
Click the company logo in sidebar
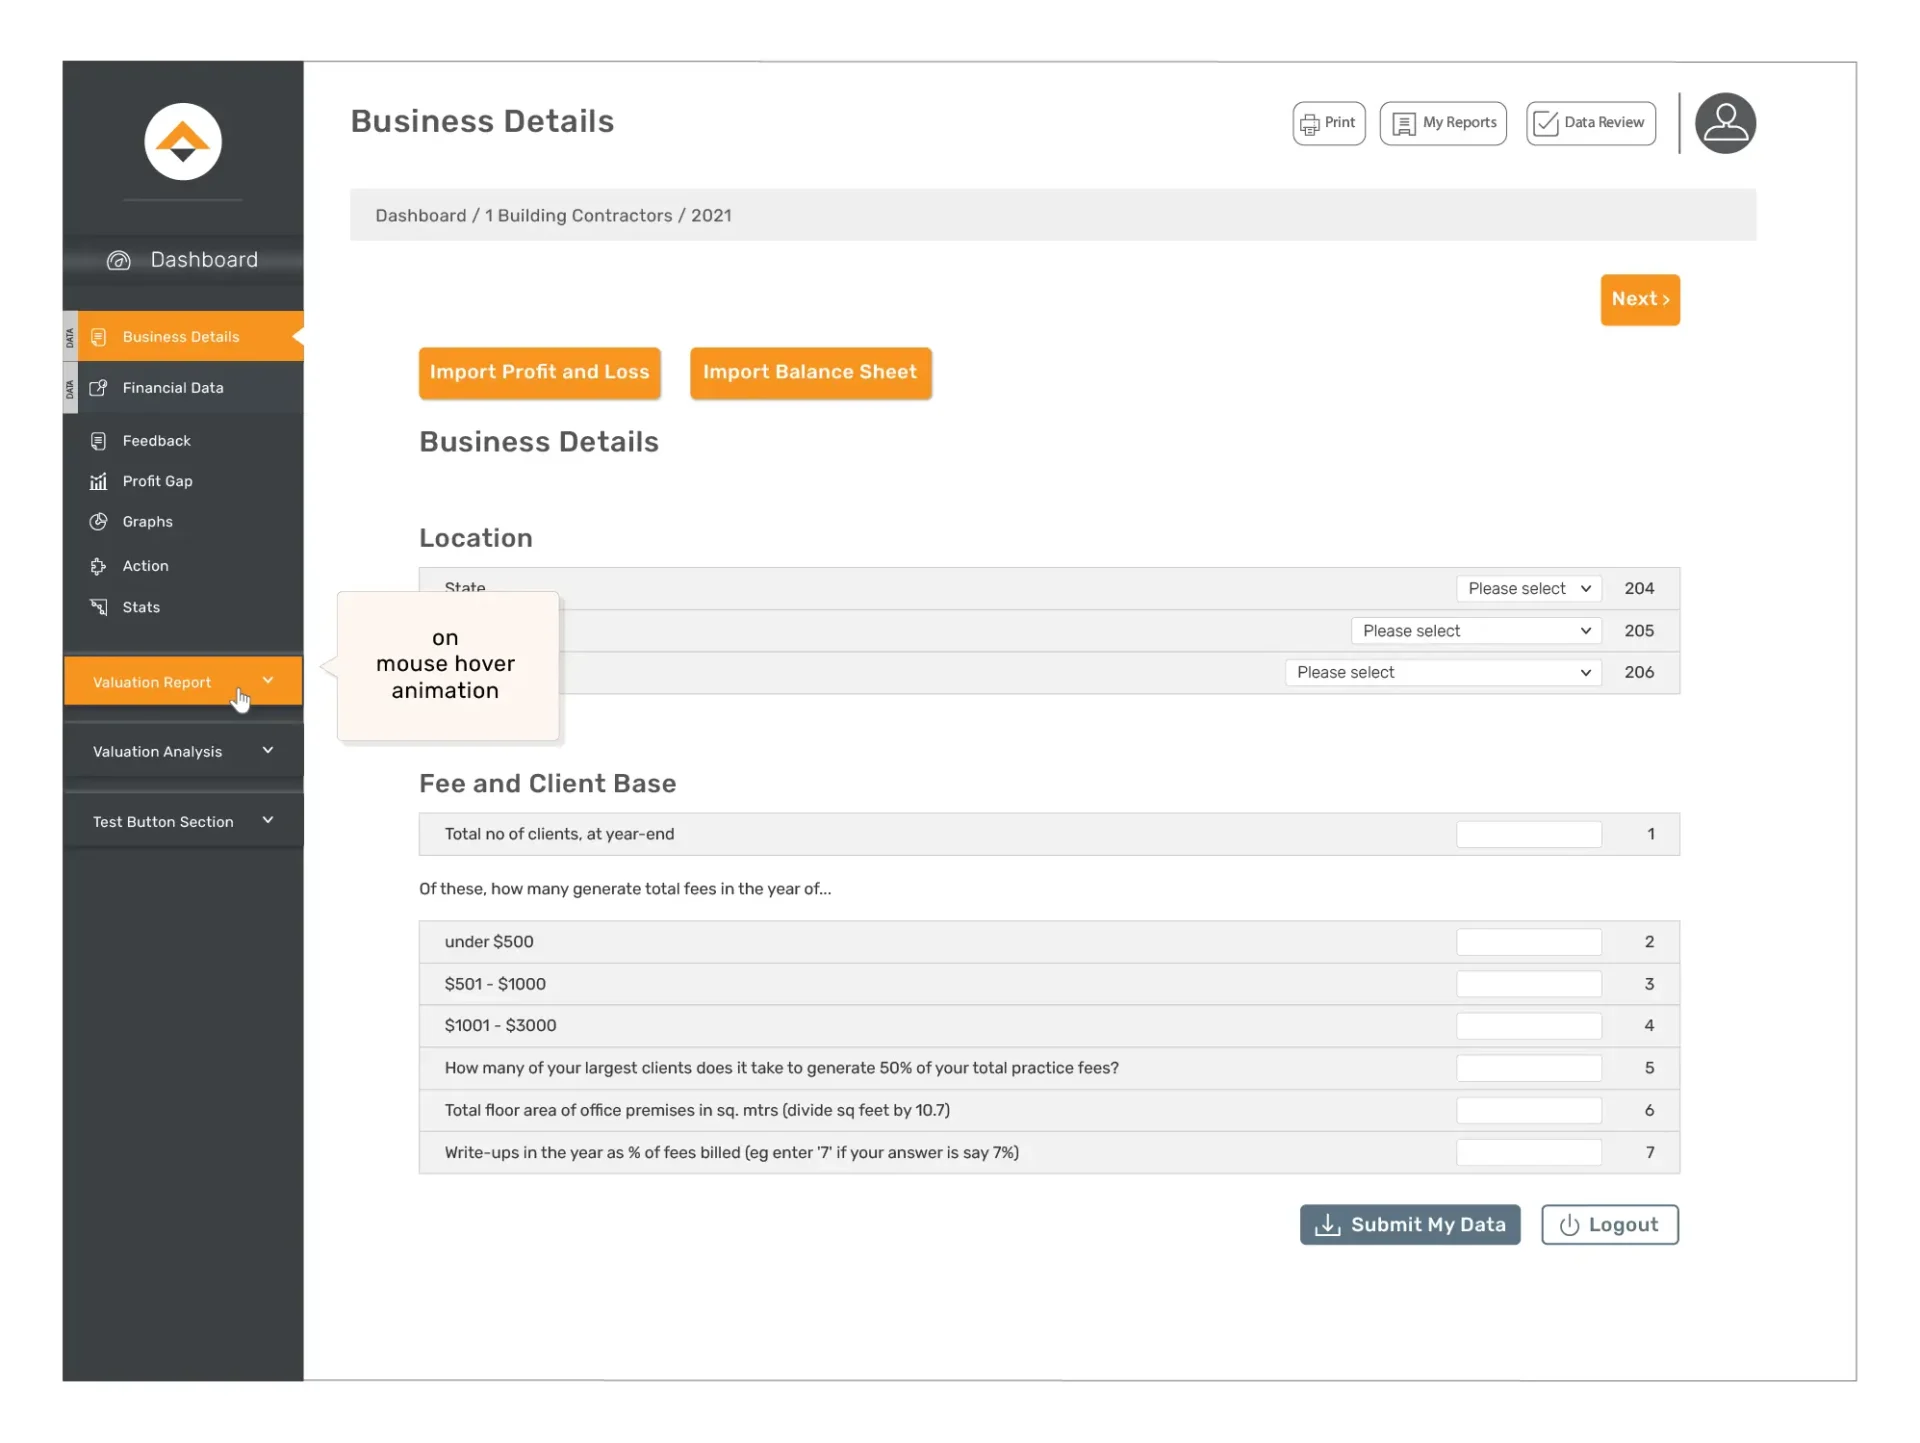(182, 142)
